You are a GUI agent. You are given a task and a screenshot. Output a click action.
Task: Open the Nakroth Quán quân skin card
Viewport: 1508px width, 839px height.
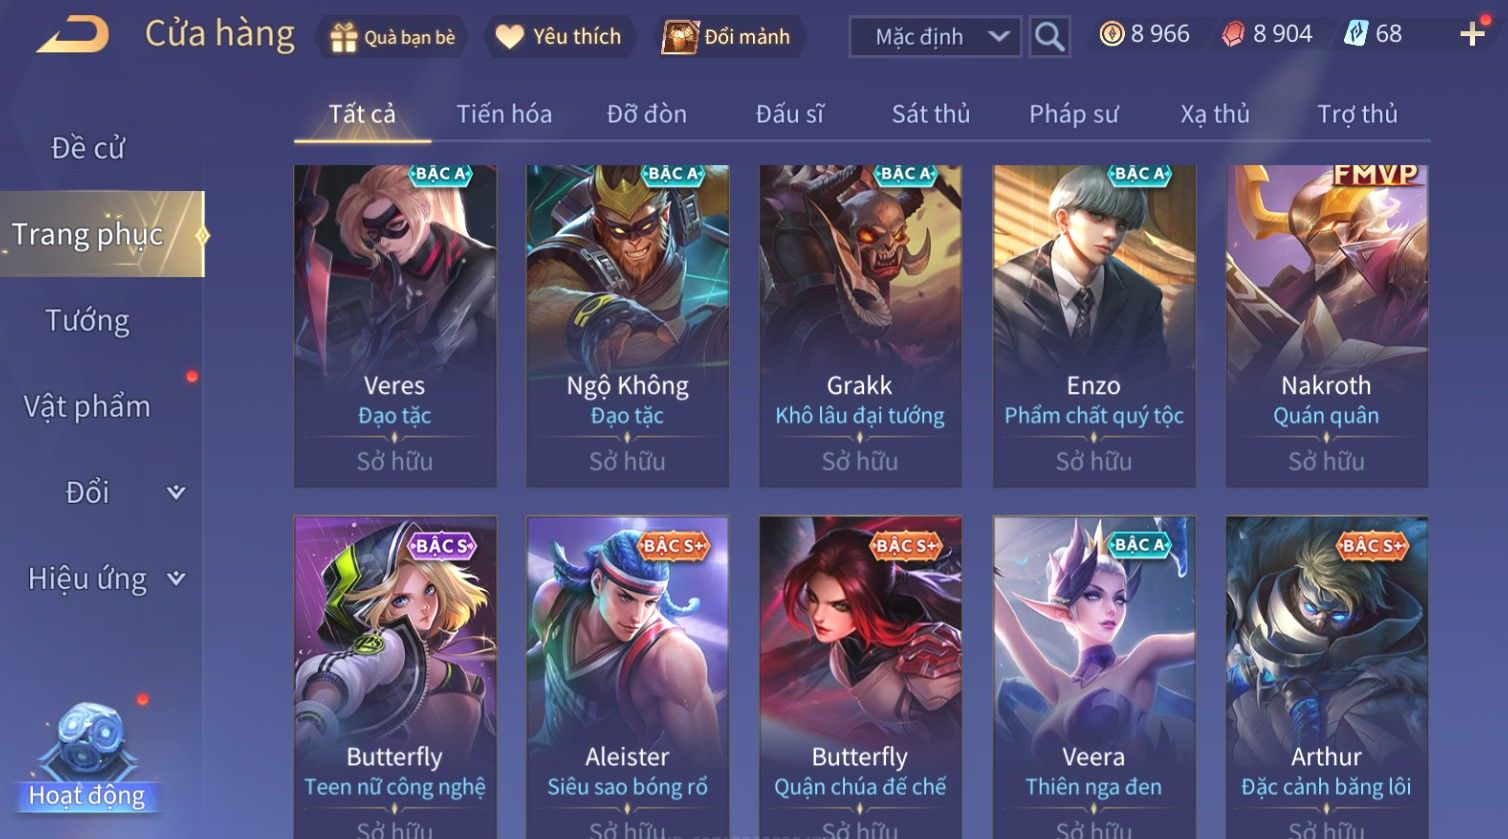pos(1326,326)
